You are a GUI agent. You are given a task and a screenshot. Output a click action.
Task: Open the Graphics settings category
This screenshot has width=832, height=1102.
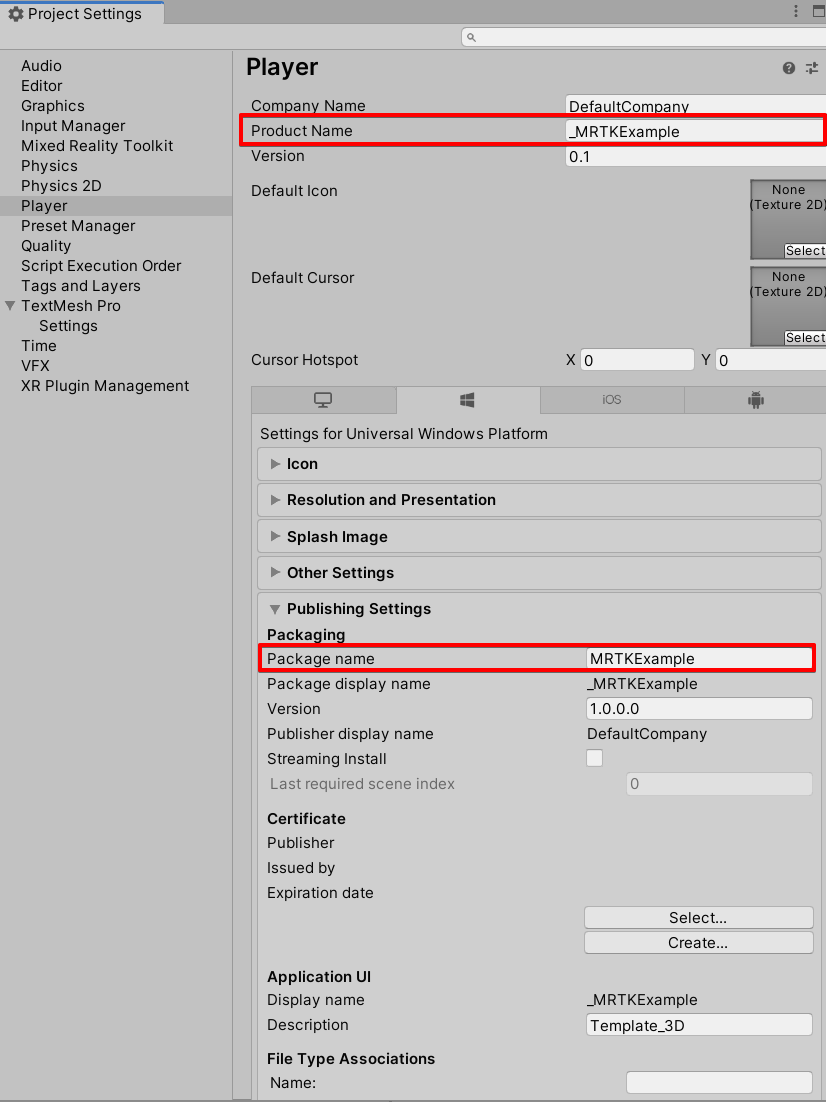[53, 105]
